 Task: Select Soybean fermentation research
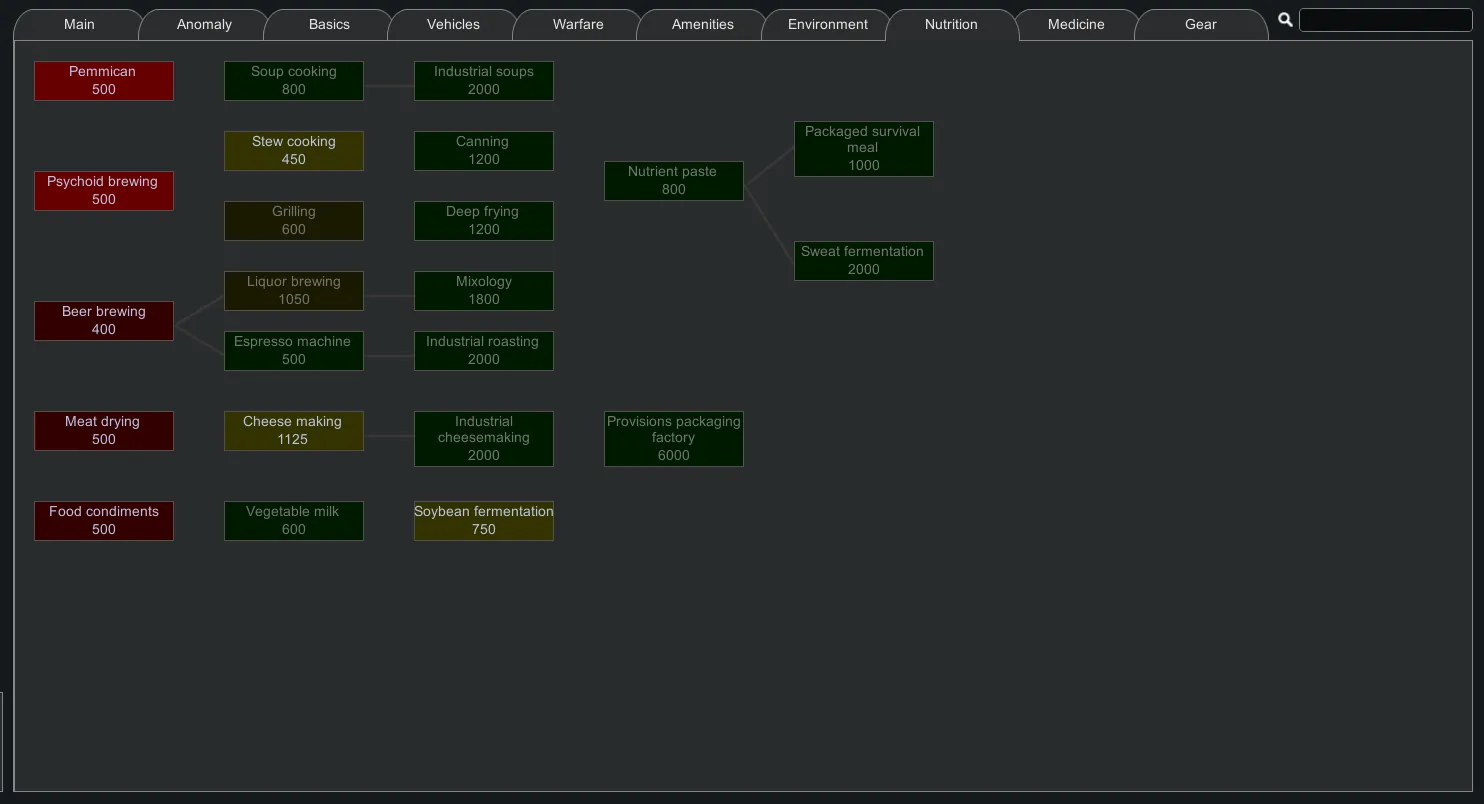click(484, 520)
